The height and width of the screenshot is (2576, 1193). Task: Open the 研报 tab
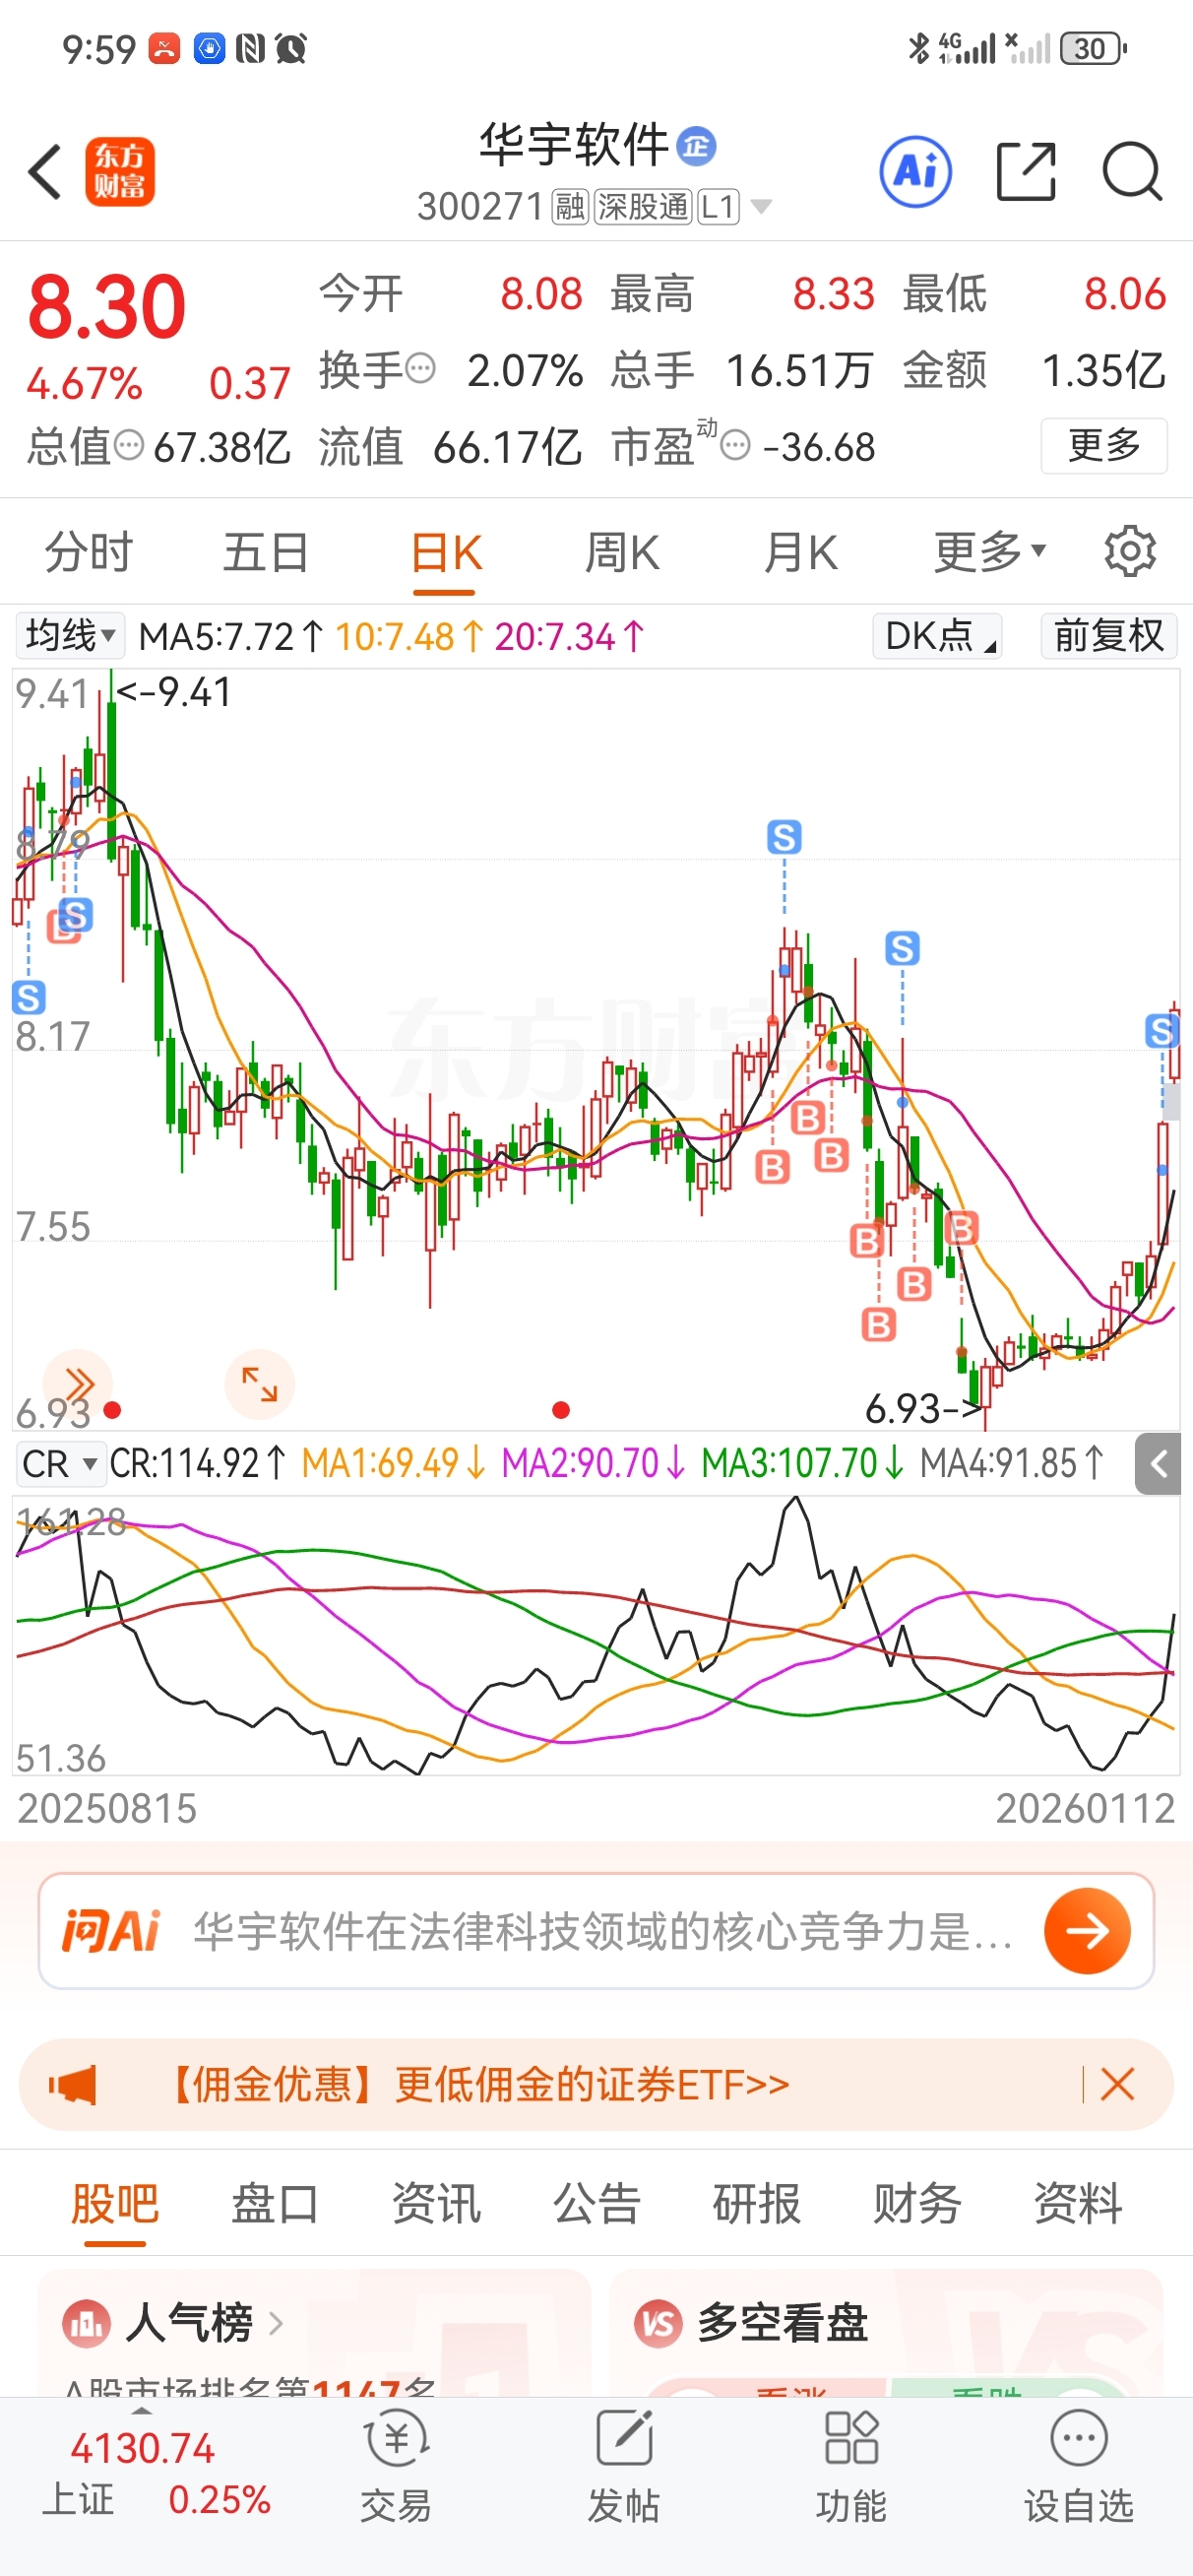point(757,2203)
